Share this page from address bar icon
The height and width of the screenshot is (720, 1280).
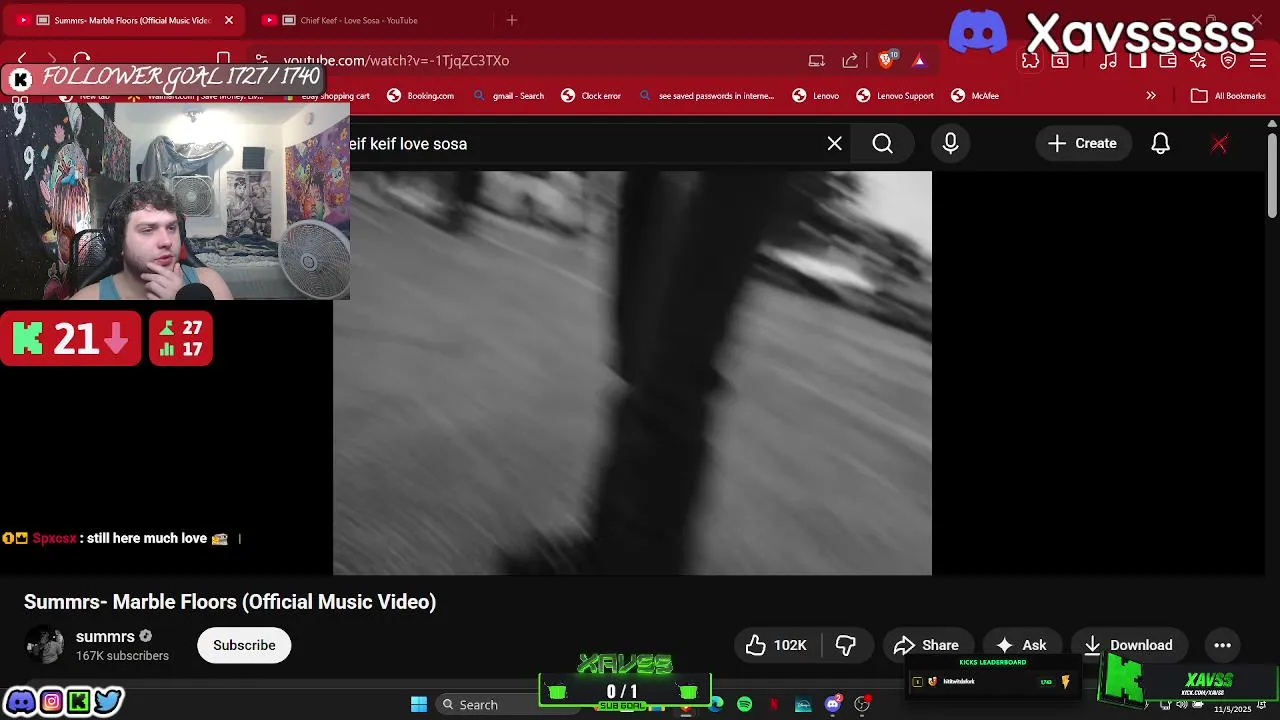tap(850, 60)
